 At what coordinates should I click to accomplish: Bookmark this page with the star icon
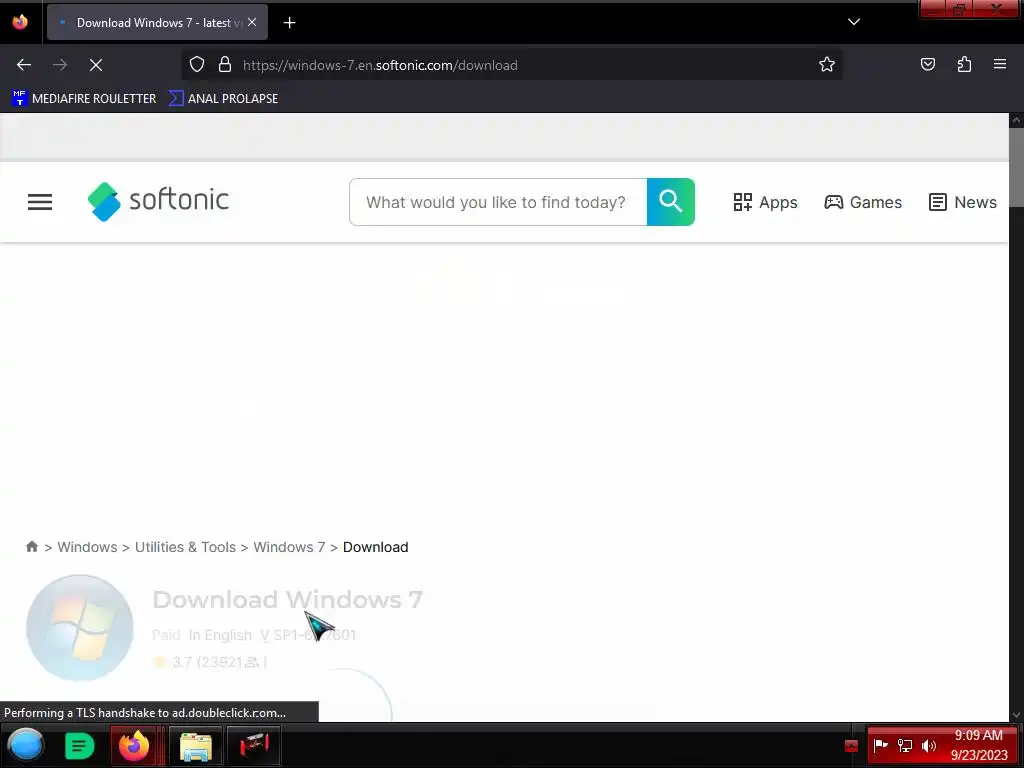pos(827,65)
